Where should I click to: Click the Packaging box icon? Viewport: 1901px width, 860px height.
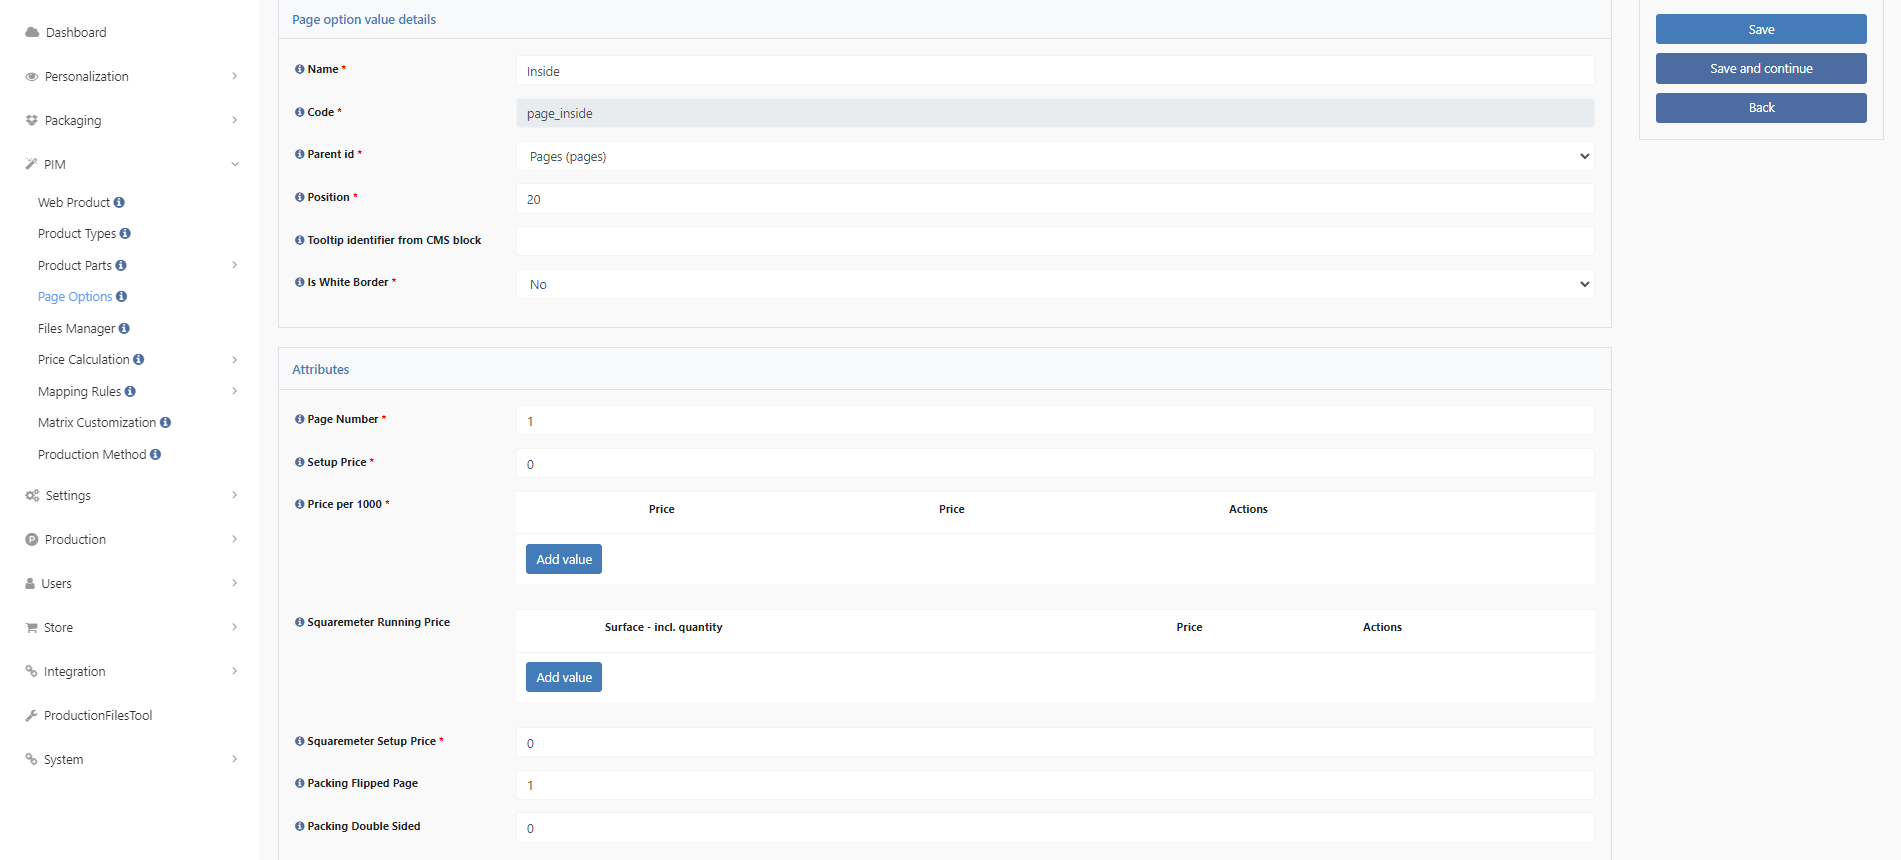pyautogui.click(x=32, y=120)
